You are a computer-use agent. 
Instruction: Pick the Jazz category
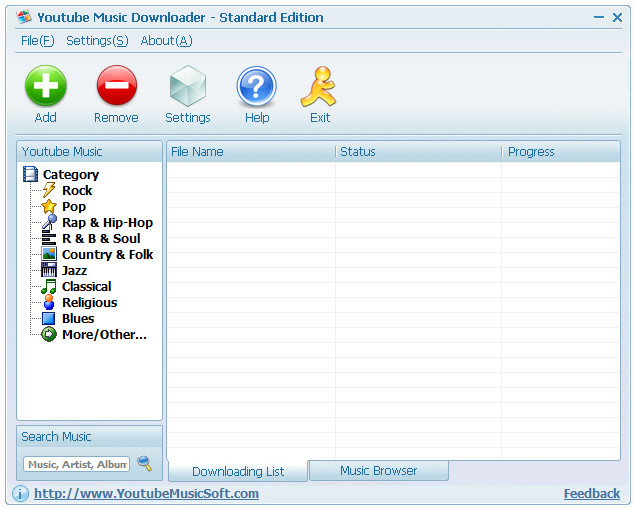click(74, 270)
